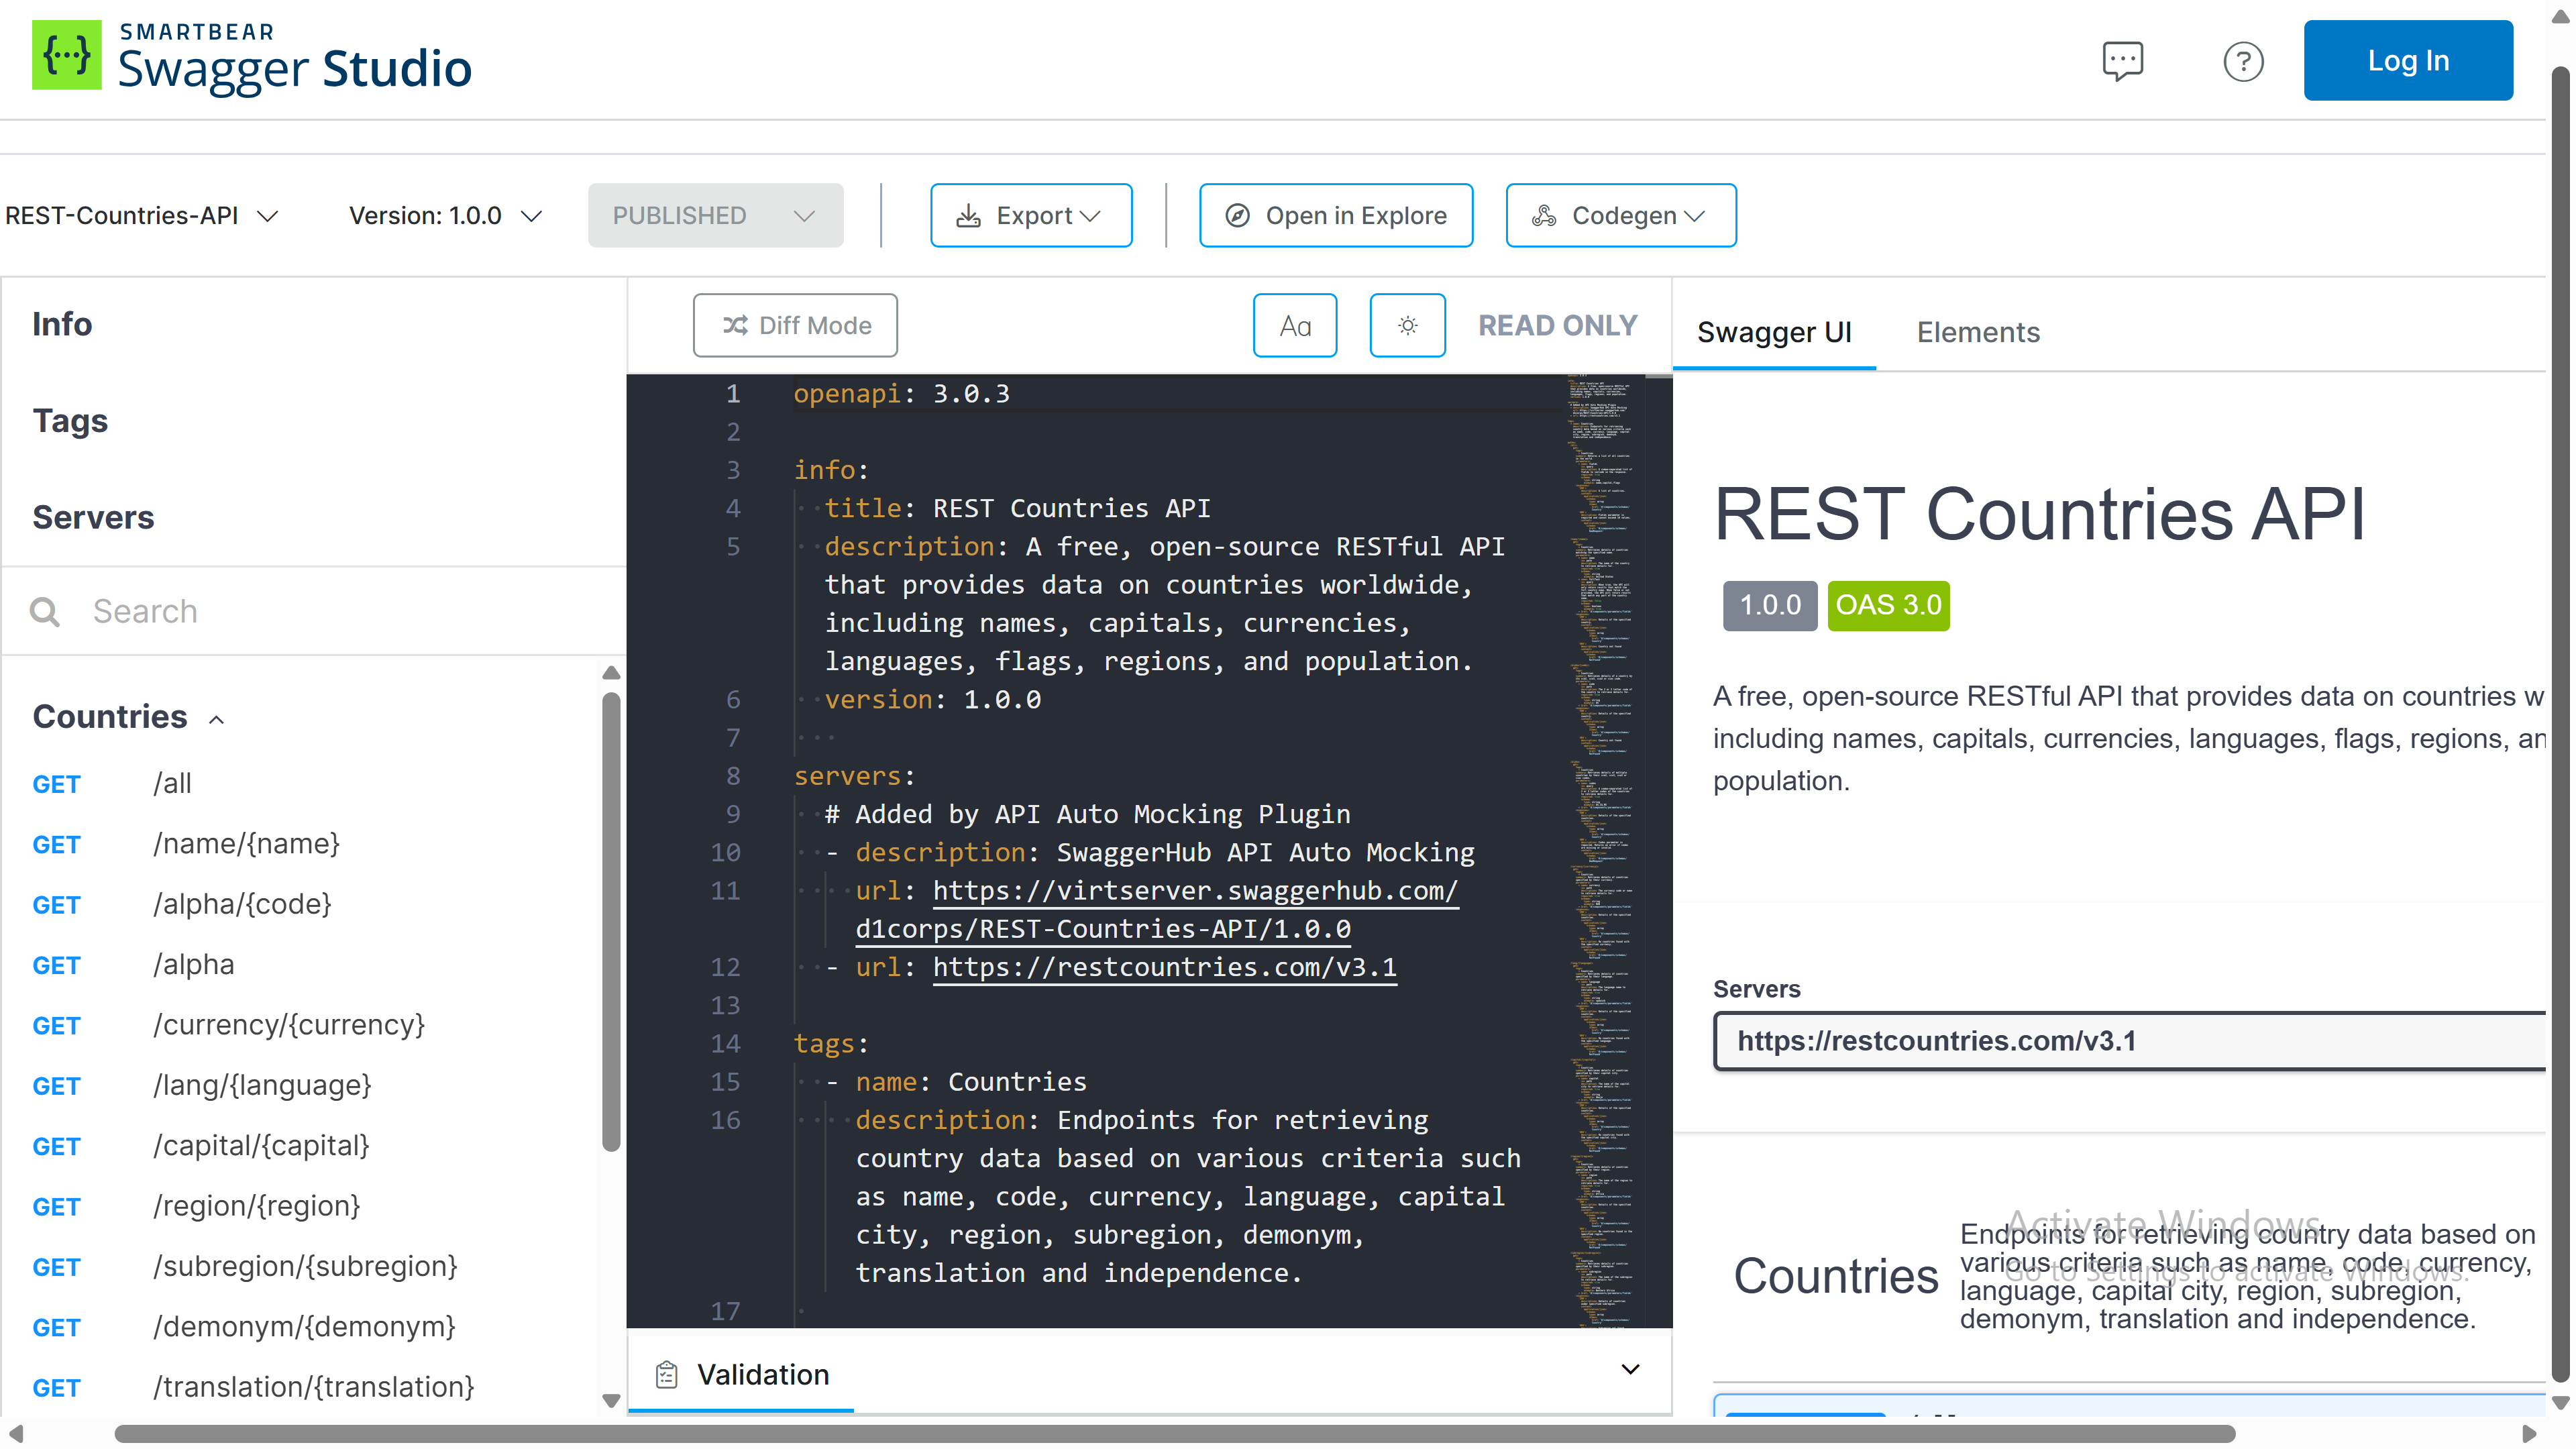Collapse the Countries section in sidebar
The height and width of the screenshot is (1449, 2576).
pos(217,719)
